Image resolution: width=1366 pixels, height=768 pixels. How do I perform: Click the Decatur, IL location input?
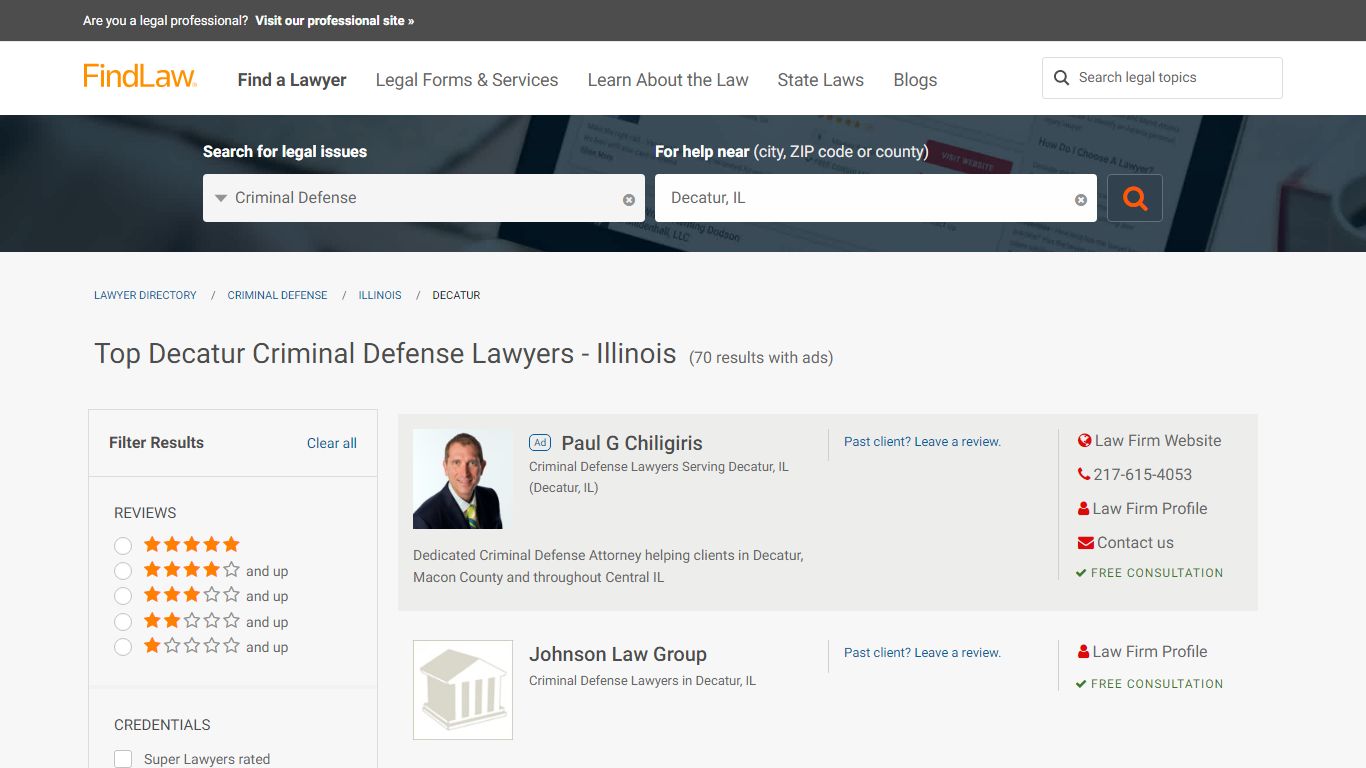pyautogui.click(x=875, y=198)
